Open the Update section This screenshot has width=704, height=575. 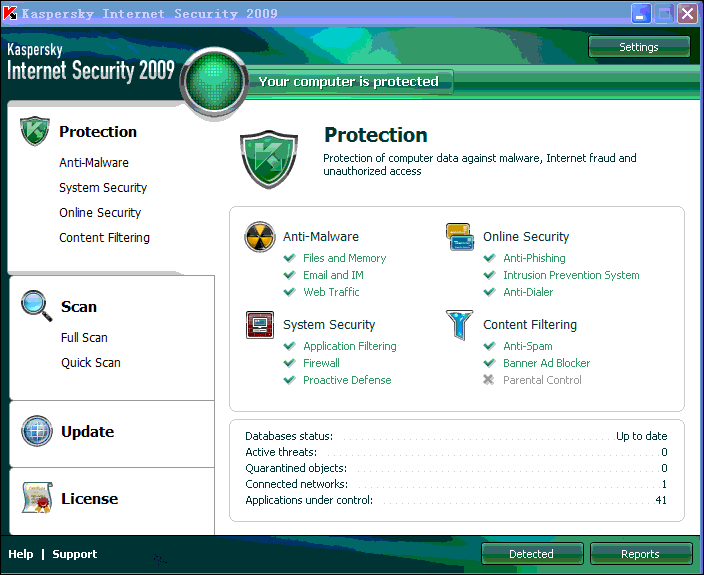coord(88,431)
